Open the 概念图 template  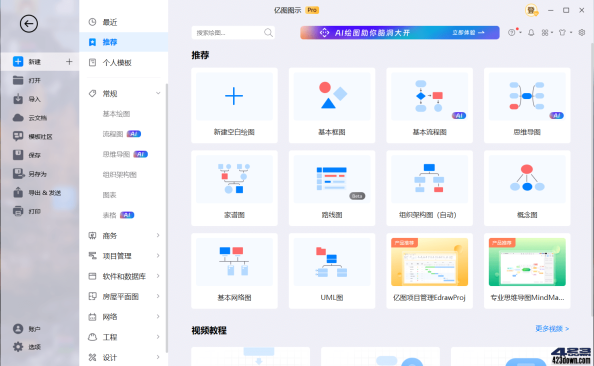[x=527, y=188]
